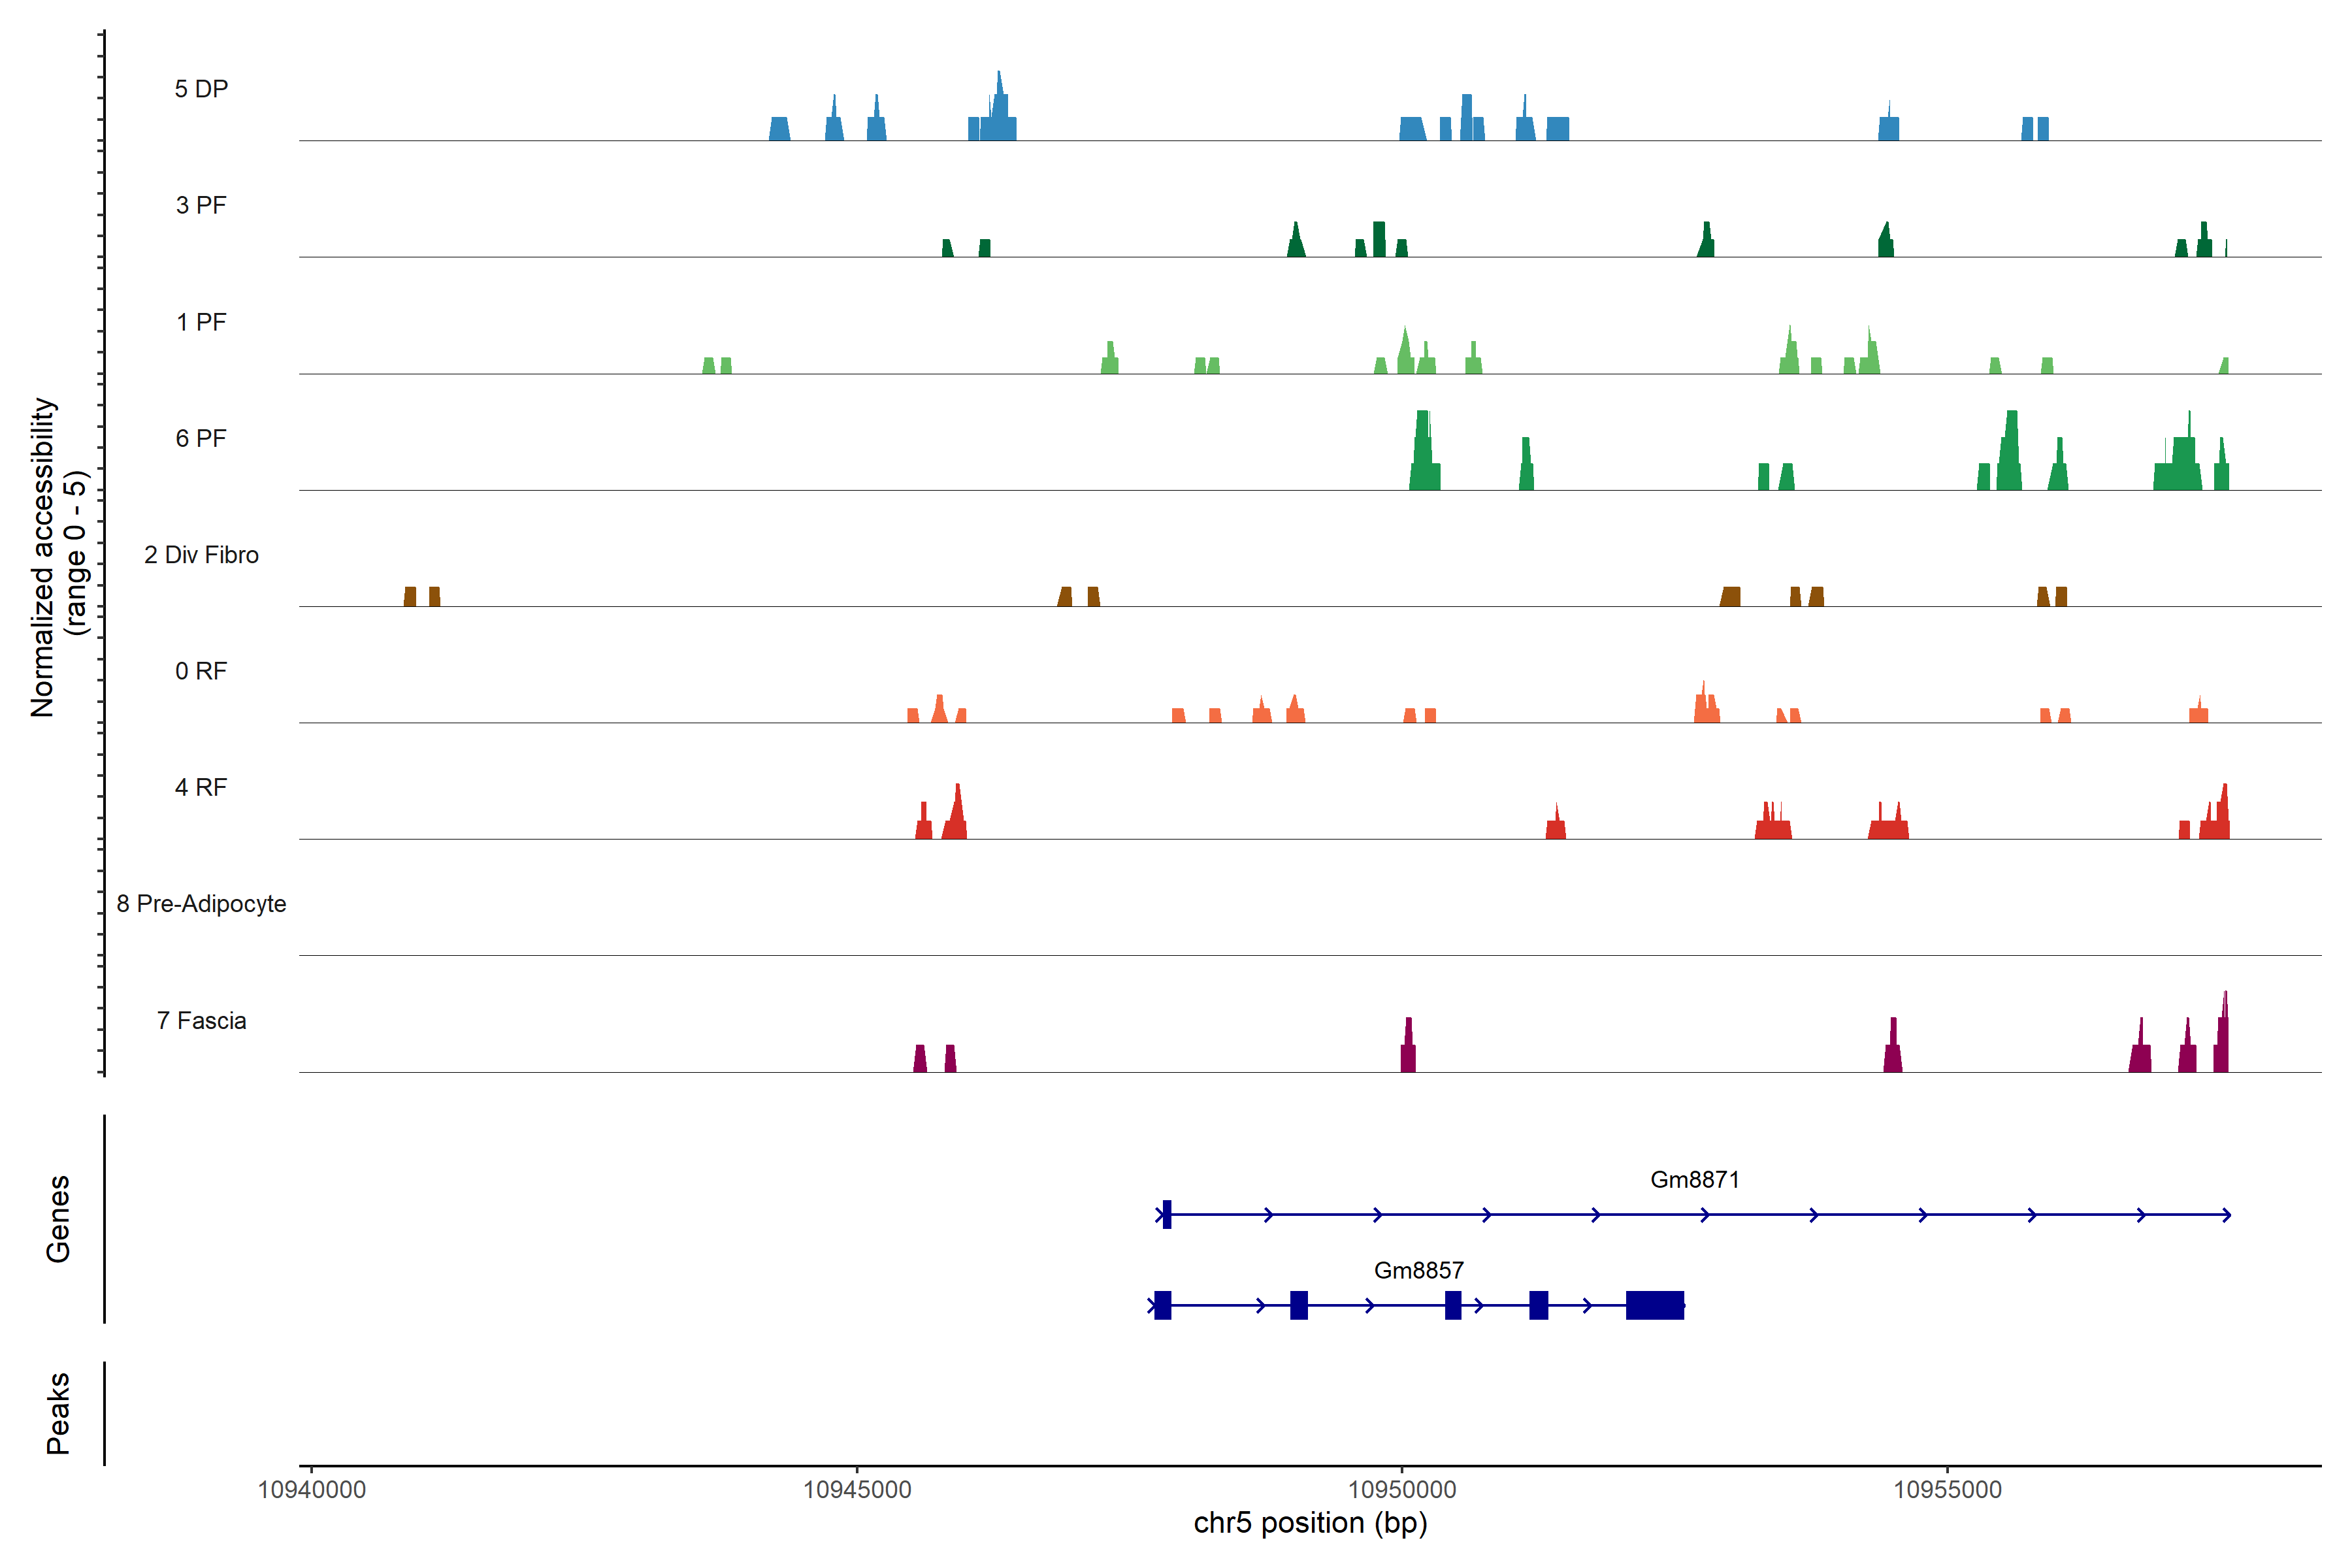Click the 0 RF track label
The width and height of the screenshot is (2352, 1568).
coord(201,671)
